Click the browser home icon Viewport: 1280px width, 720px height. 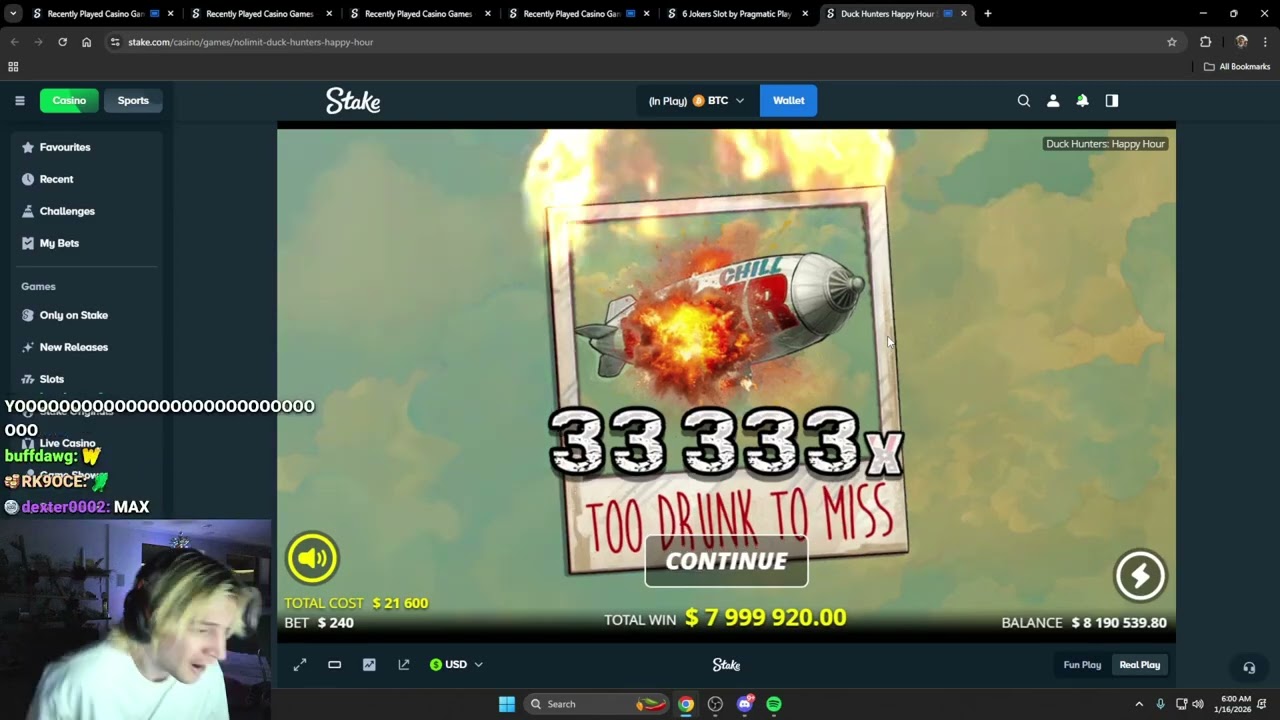coord(86,42)
